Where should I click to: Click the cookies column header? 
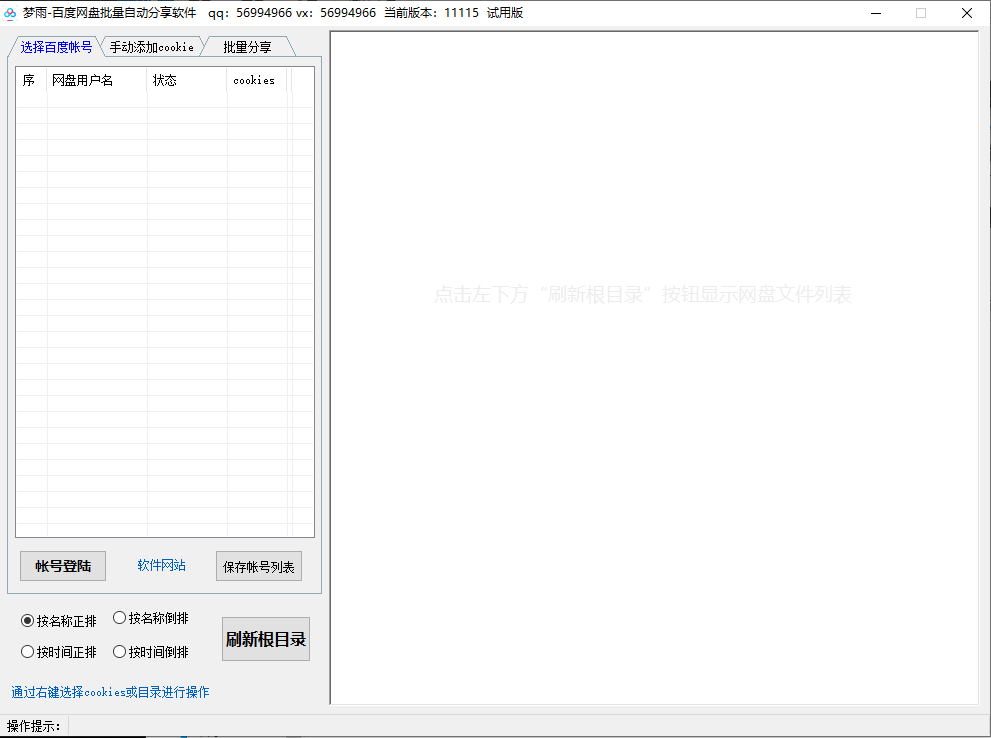click(254, 80)
